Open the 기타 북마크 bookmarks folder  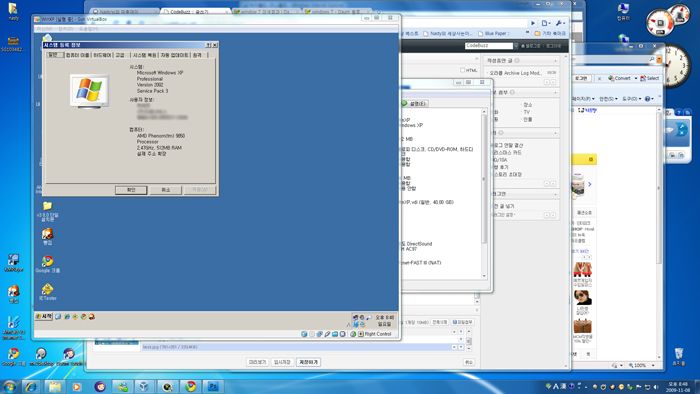(550, 33)
